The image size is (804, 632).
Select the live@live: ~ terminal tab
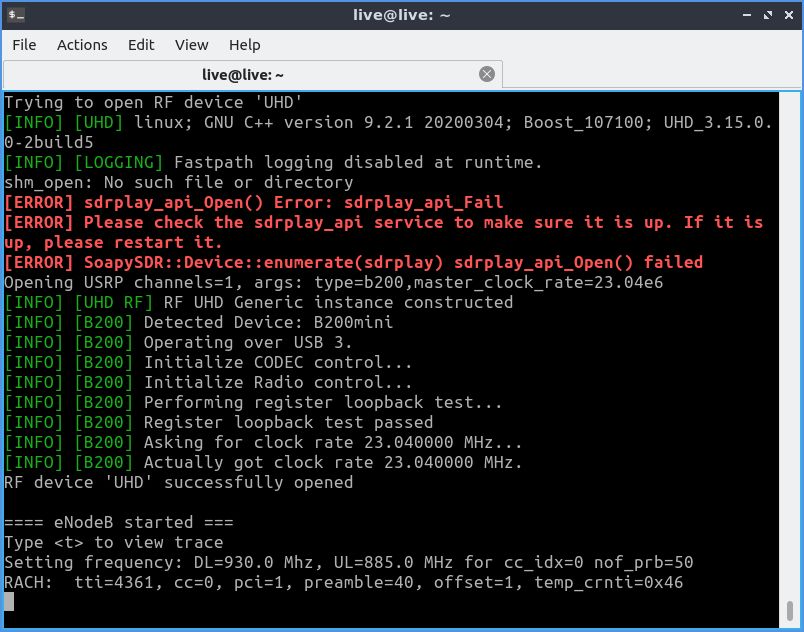pyautogui.click(x=243, y=75)
